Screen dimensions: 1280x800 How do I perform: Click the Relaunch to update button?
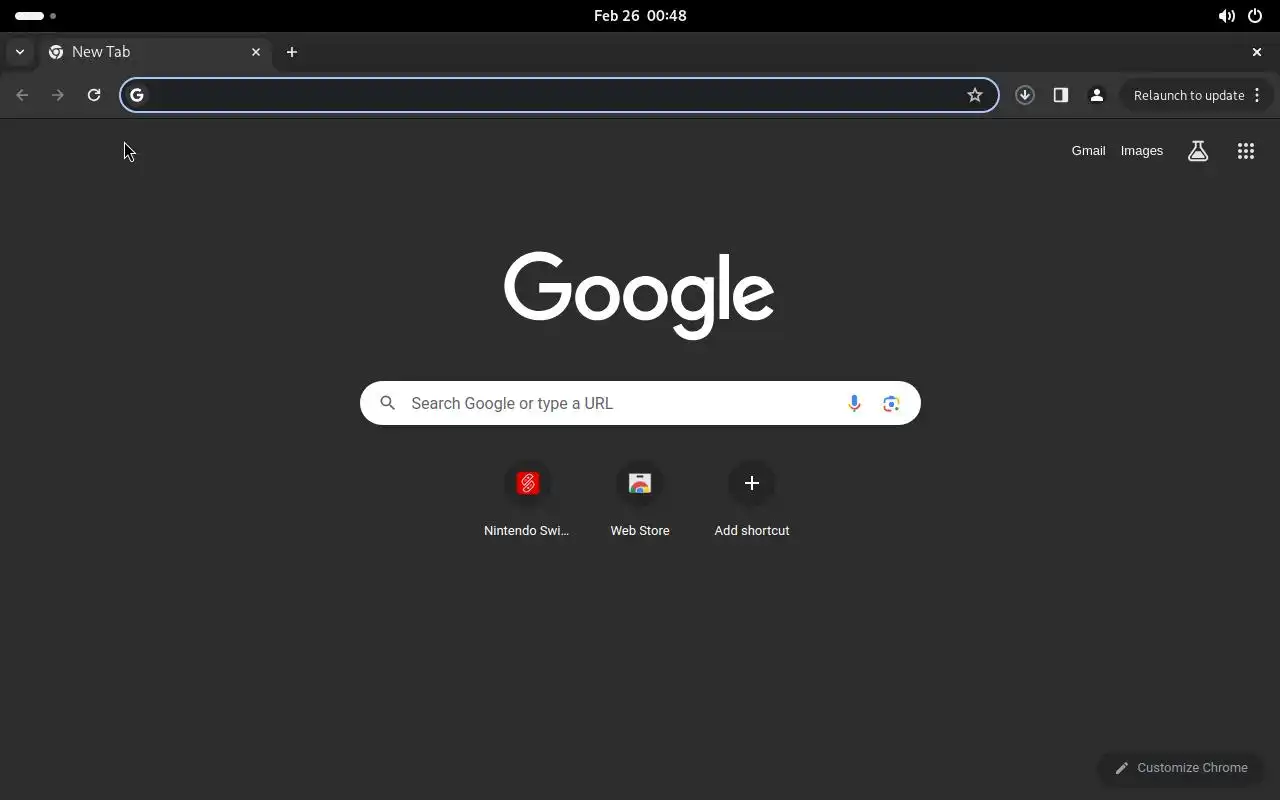tap(1189, 95)
